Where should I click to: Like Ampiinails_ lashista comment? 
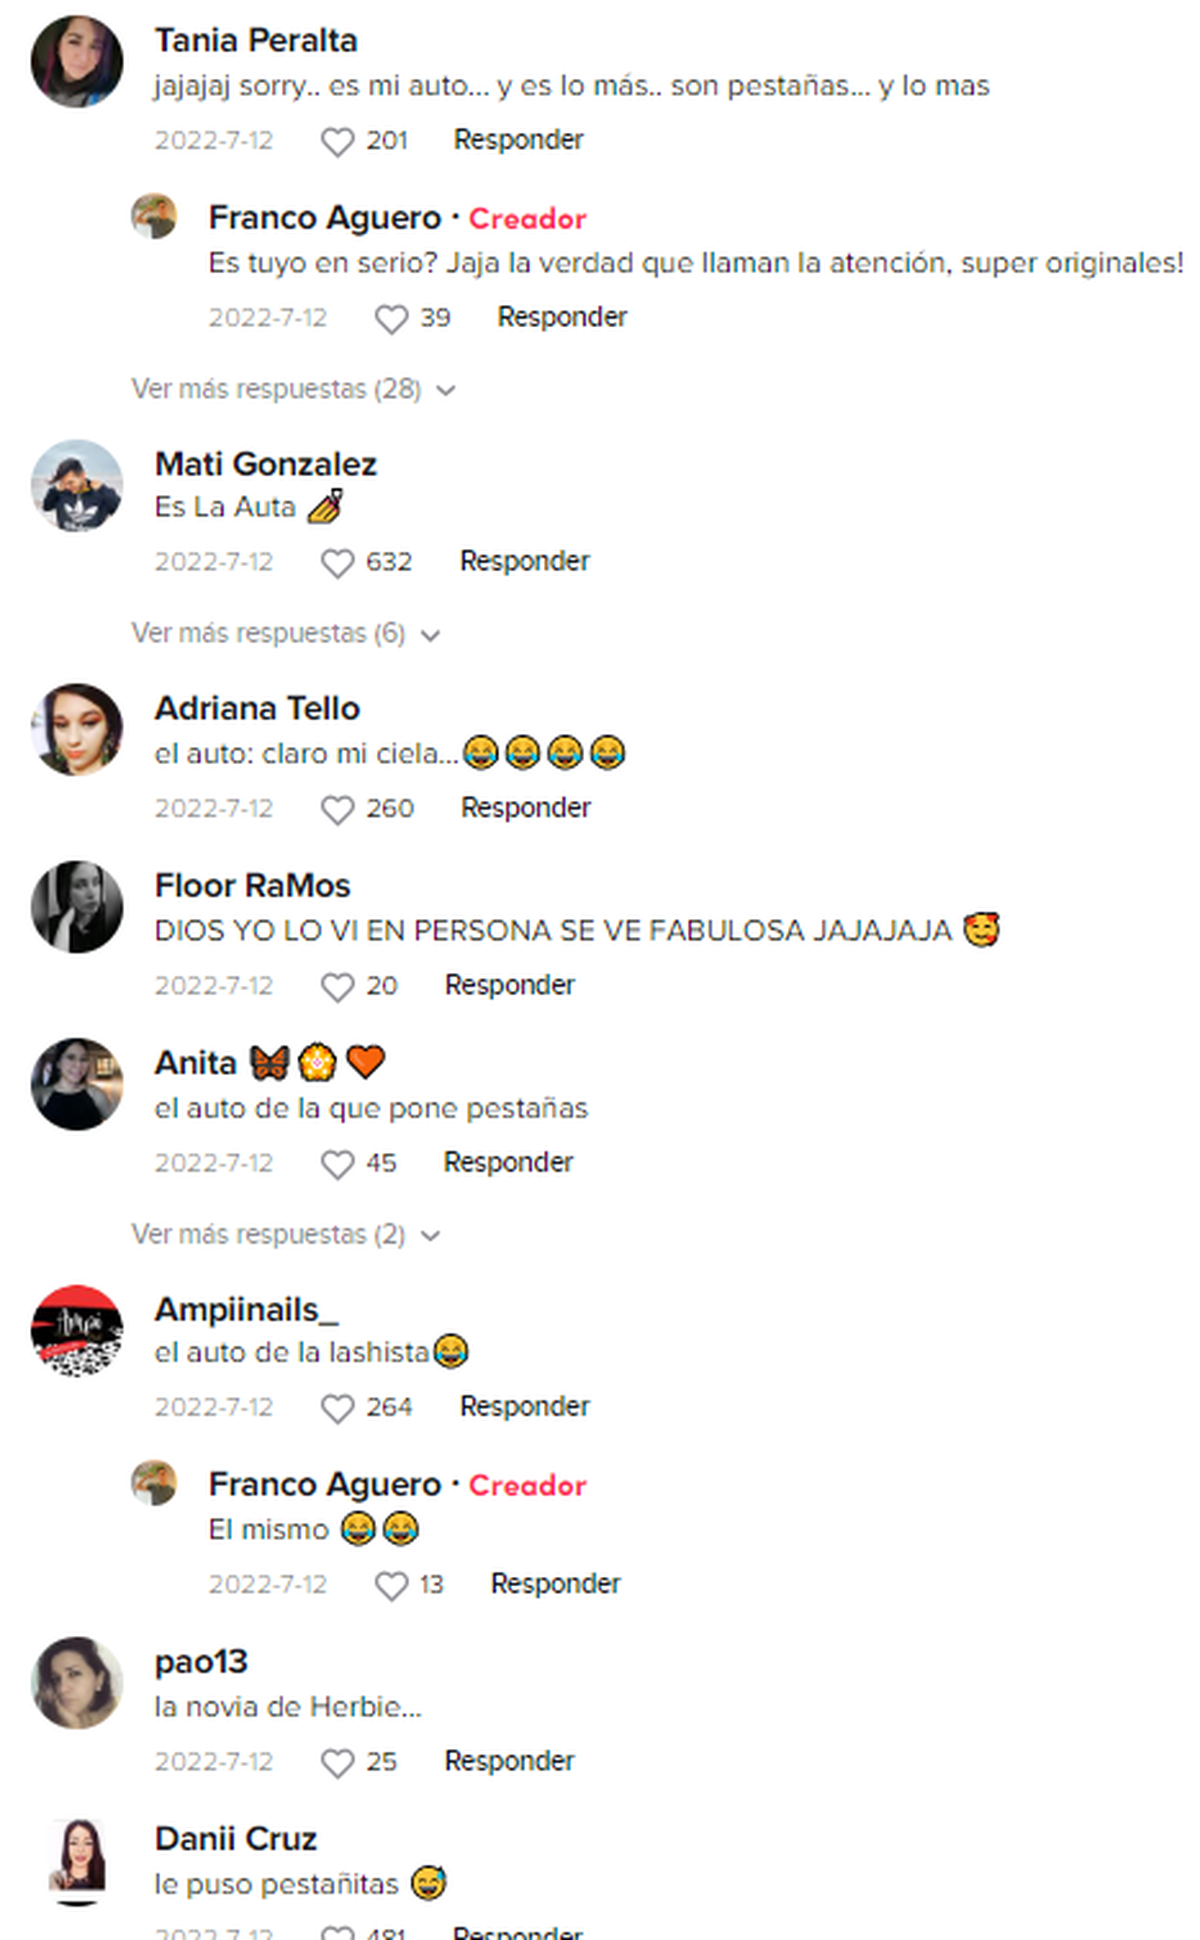337,1408
